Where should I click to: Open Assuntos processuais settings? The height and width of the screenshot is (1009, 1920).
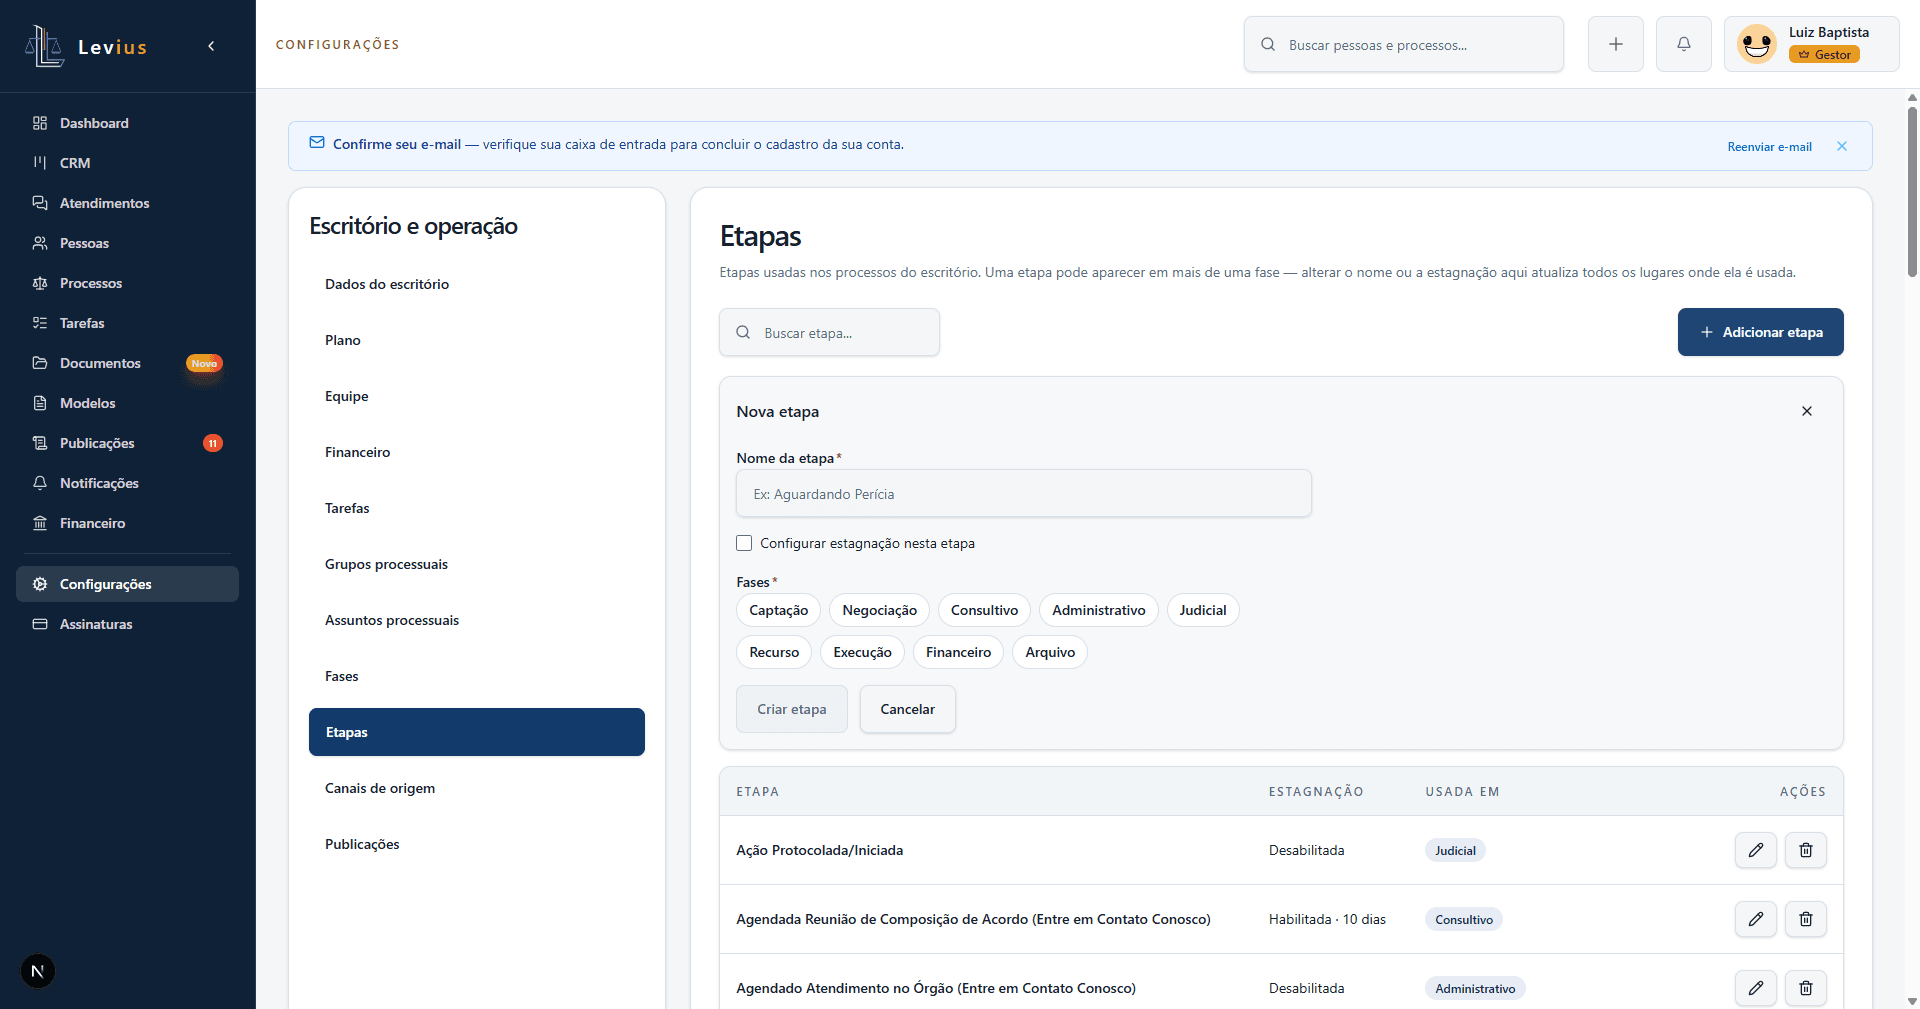tap(477, 620)
